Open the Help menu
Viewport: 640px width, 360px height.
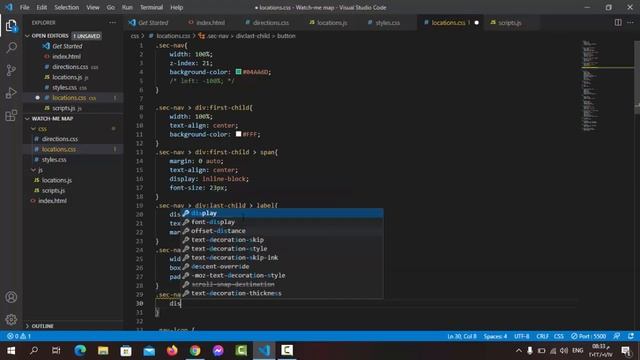tap(176, 7)
